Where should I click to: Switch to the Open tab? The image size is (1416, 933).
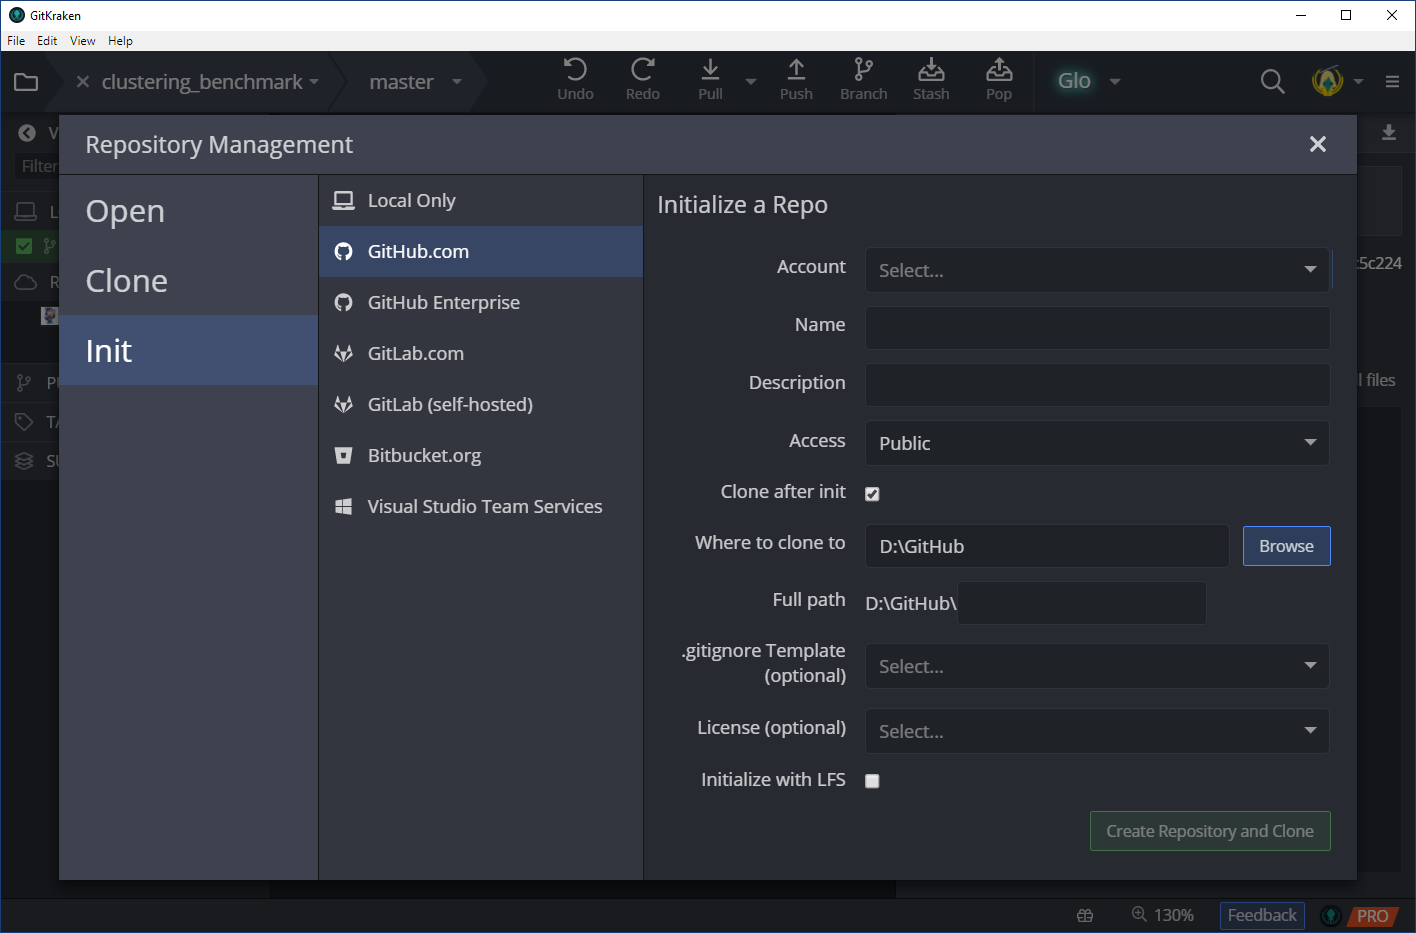(x=188, y=211)
